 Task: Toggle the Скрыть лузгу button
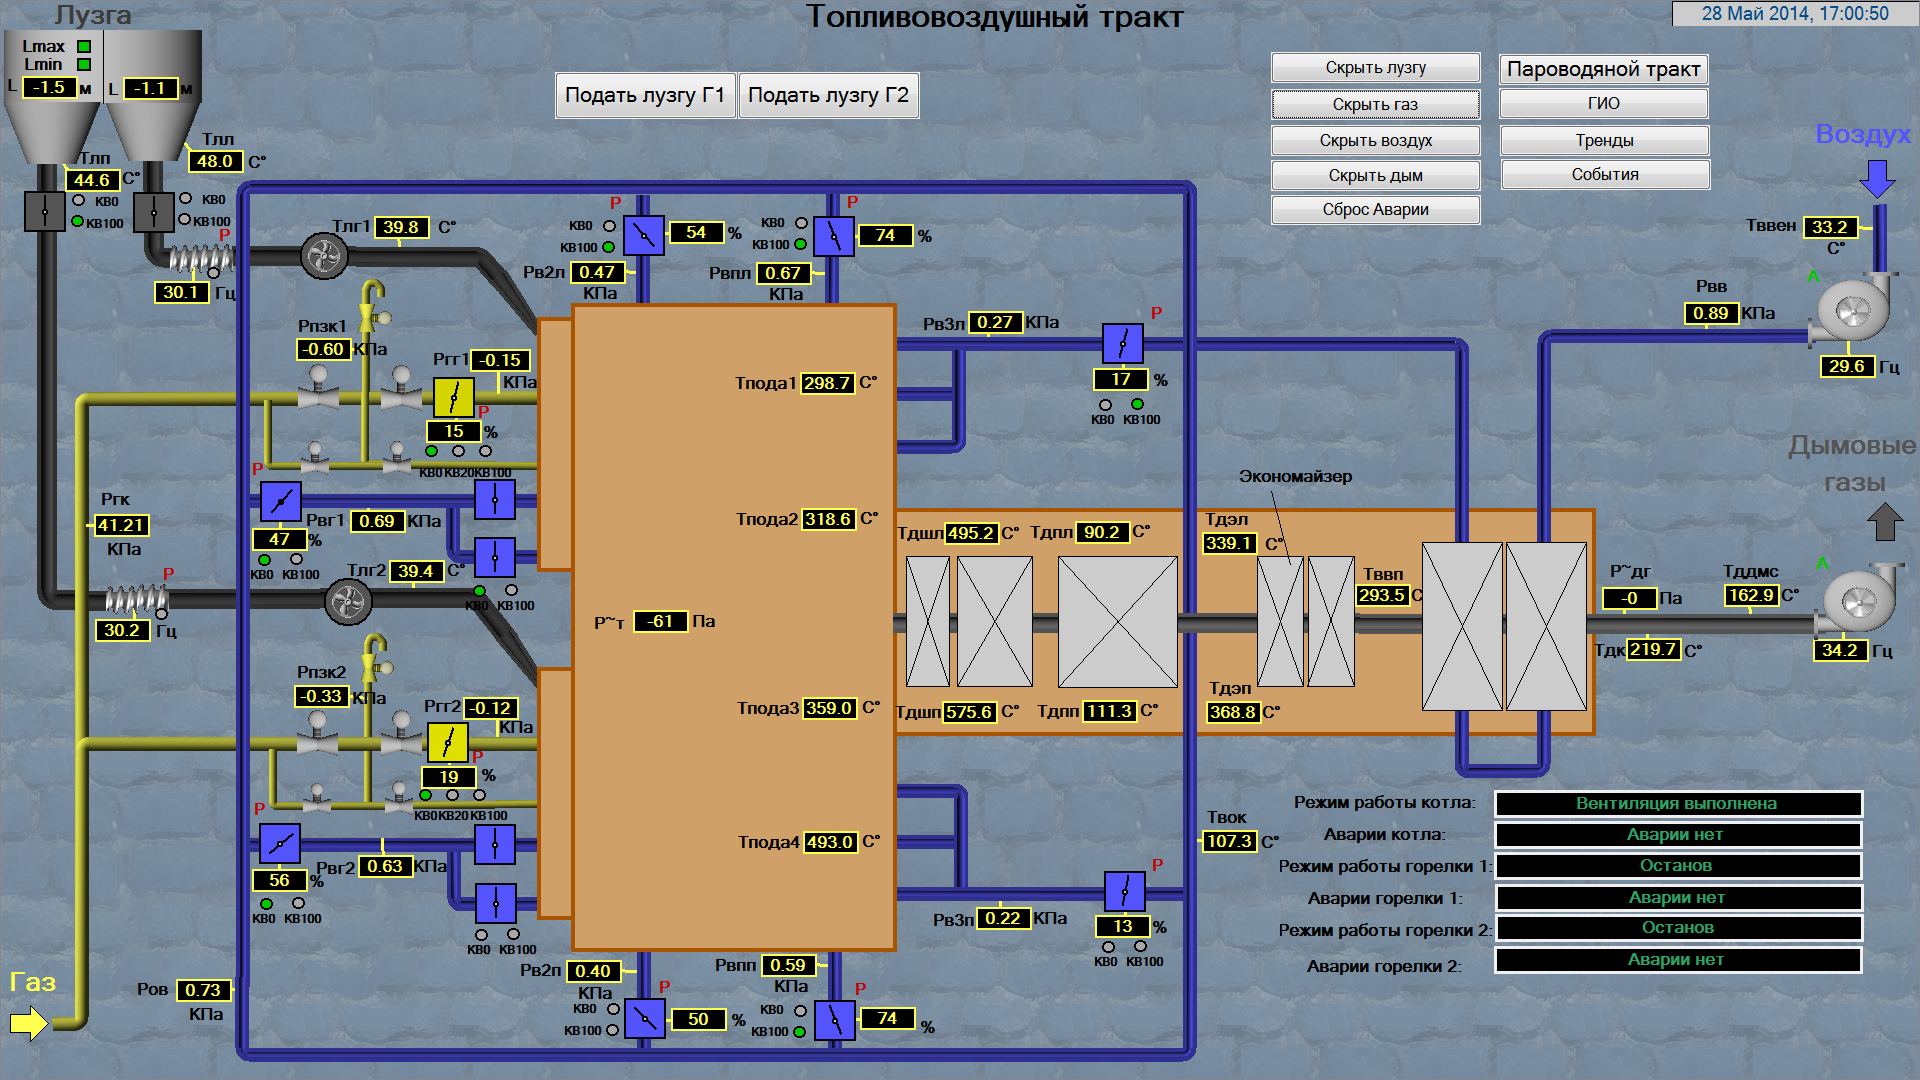coord(1375,68)
